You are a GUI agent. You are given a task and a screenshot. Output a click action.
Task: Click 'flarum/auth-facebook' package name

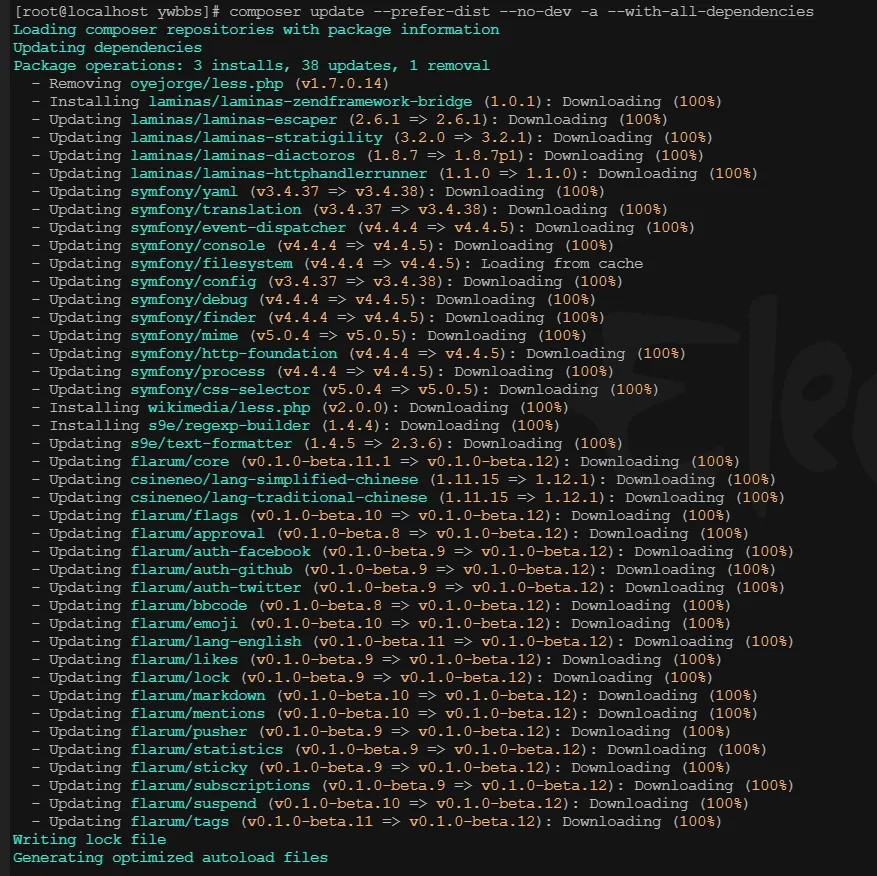[x=220, y=551]
